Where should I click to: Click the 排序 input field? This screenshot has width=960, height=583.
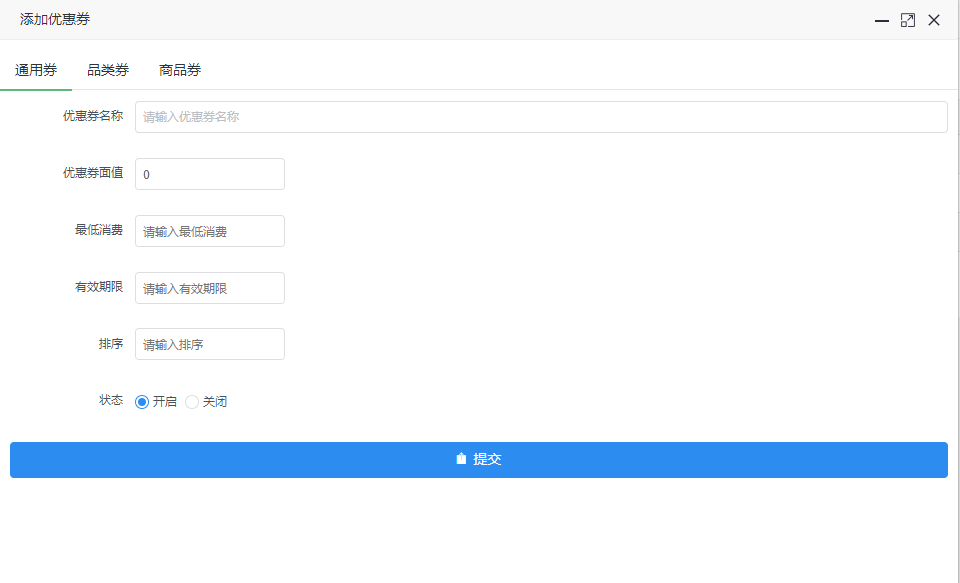(x=210, y=344)
